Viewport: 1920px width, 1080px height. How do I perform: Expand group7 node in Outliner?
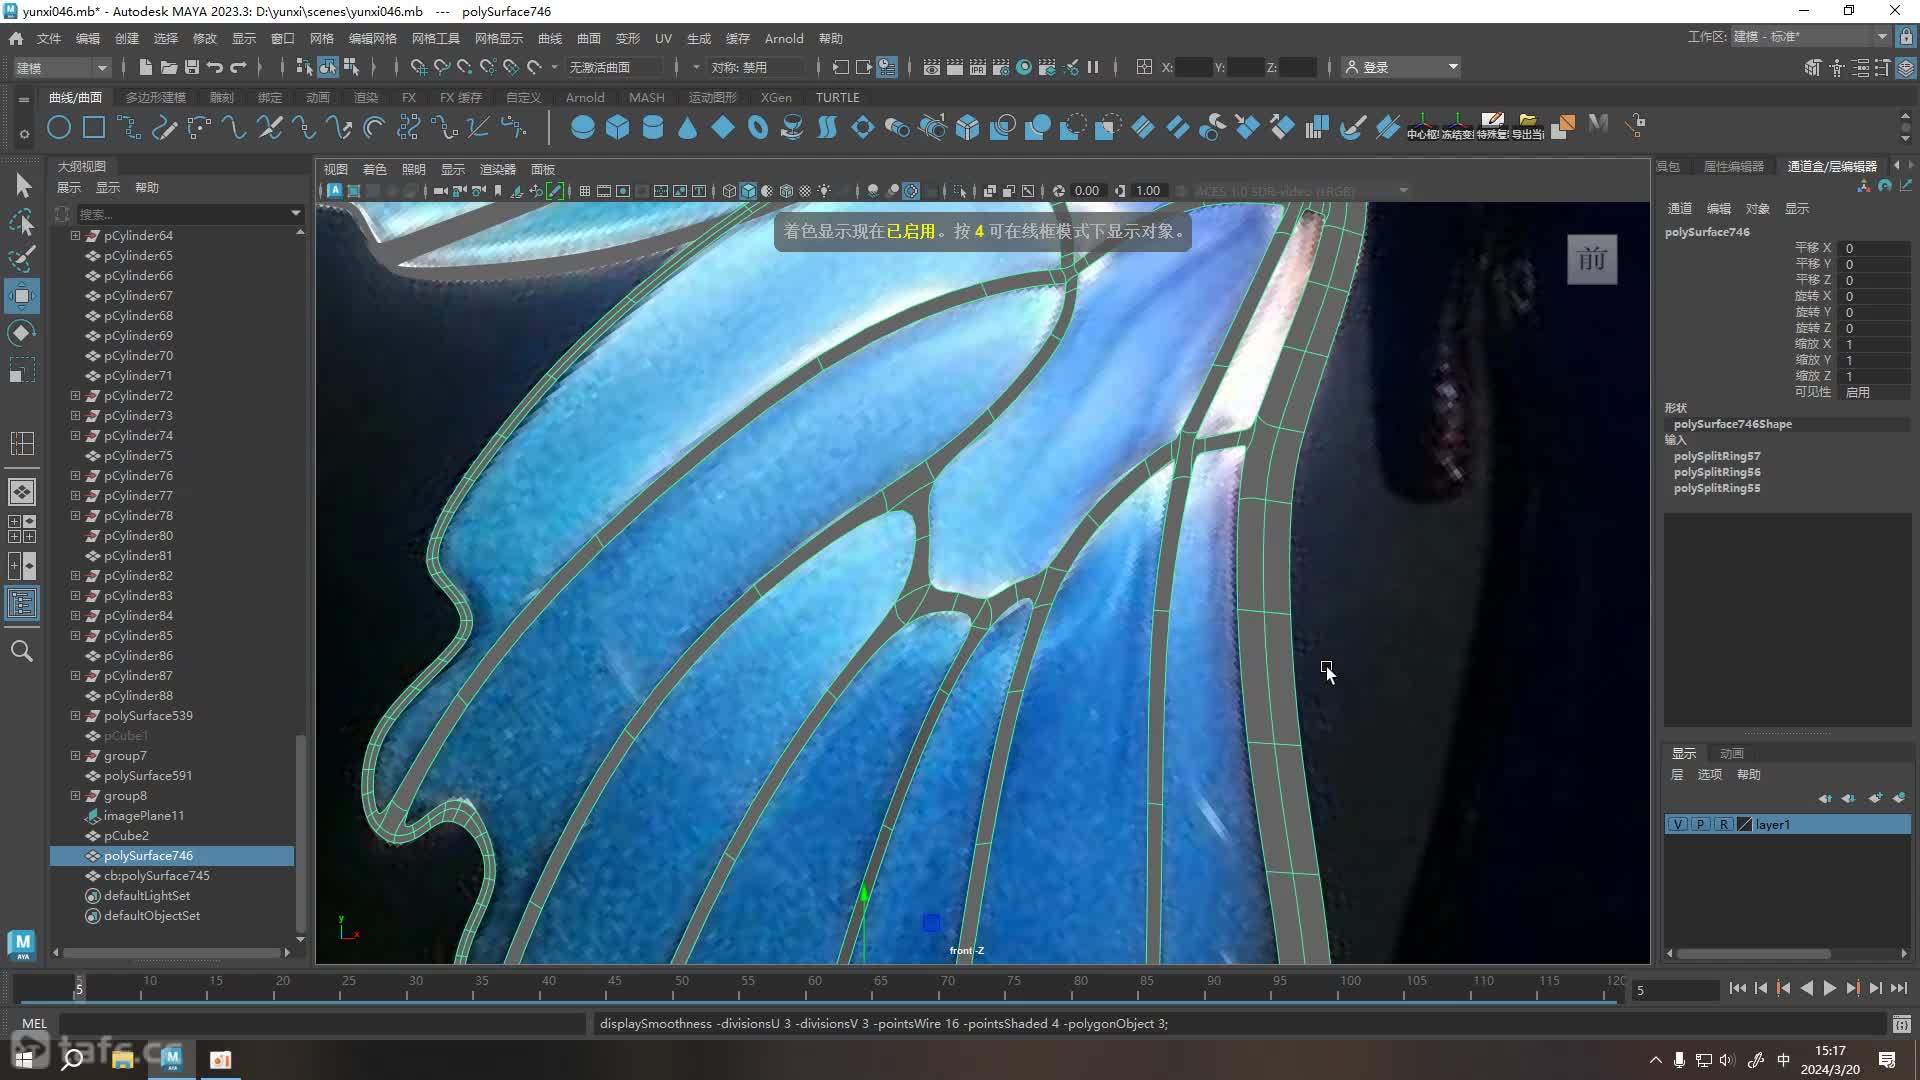75,756
